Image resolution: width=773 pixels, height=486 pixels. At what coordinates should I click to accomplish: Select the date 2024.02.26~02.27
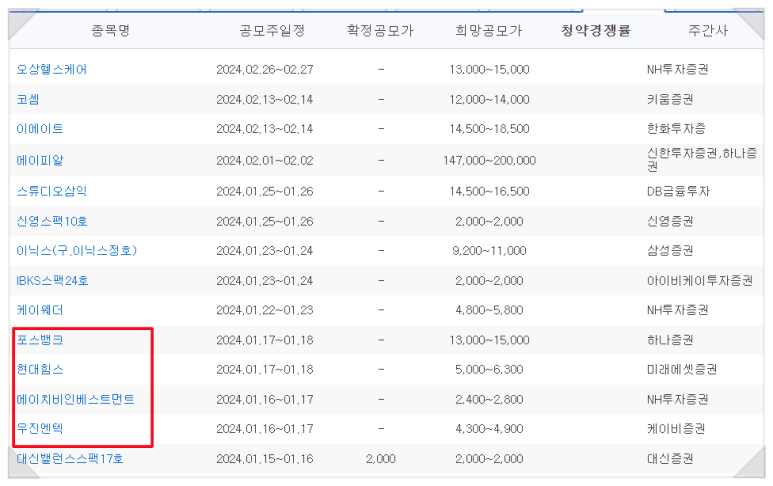(x=265, y=69)
